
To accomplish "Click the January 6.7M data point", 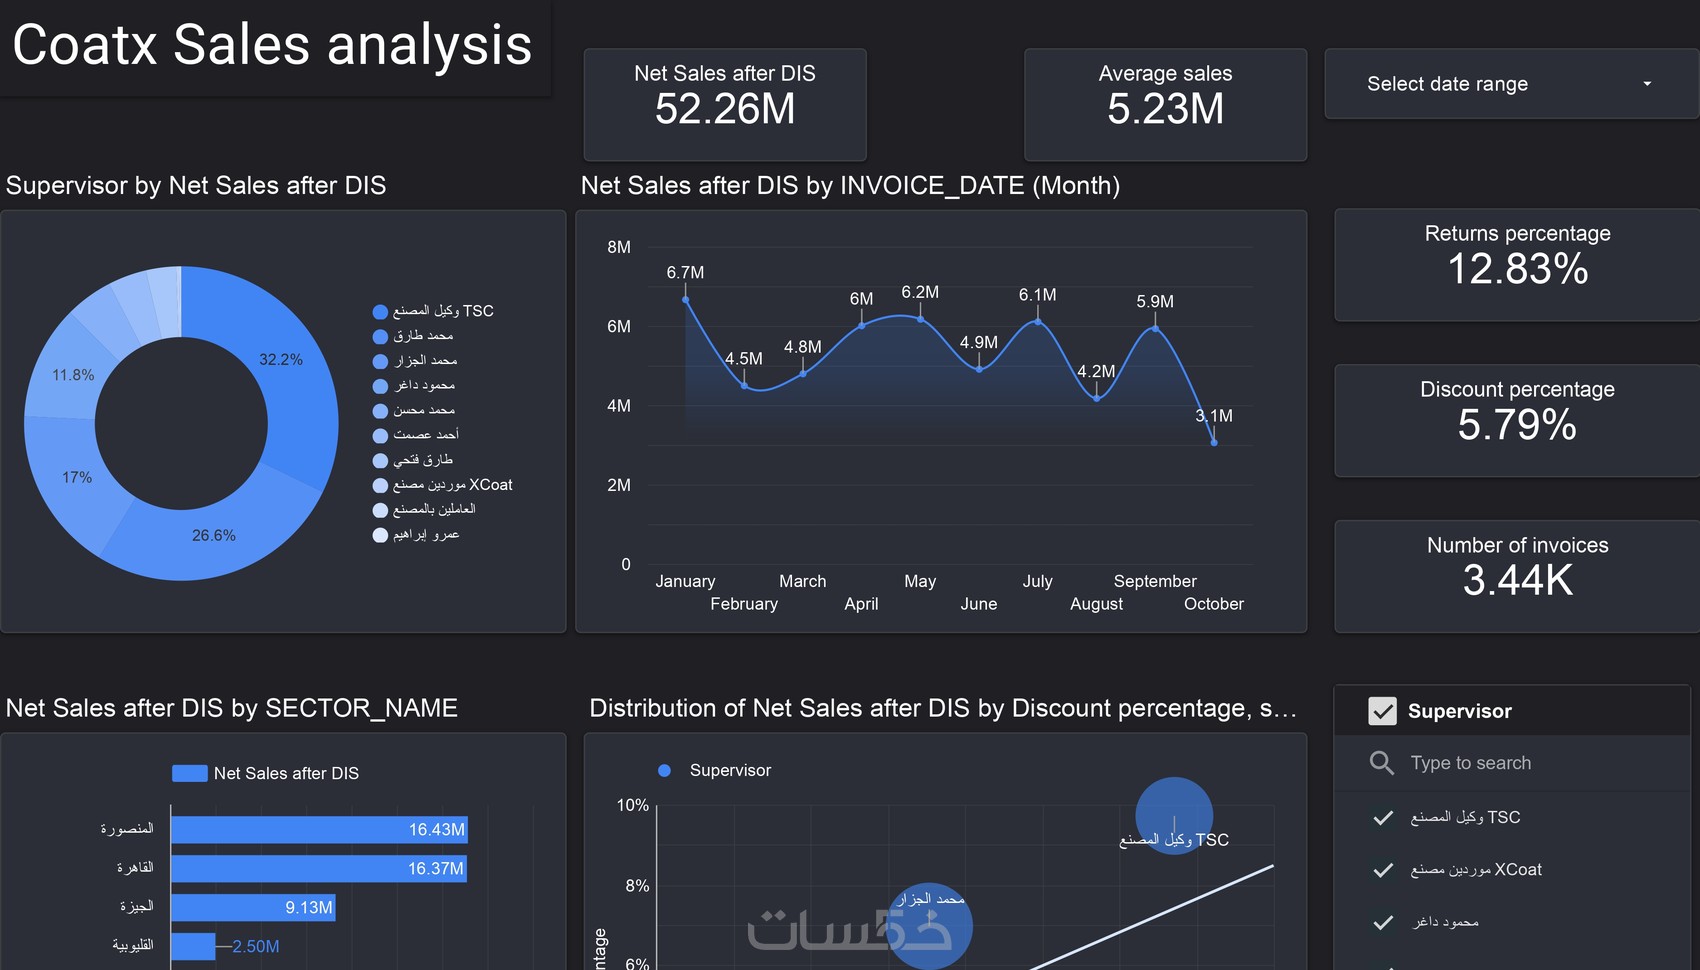I will pos(685,299).
